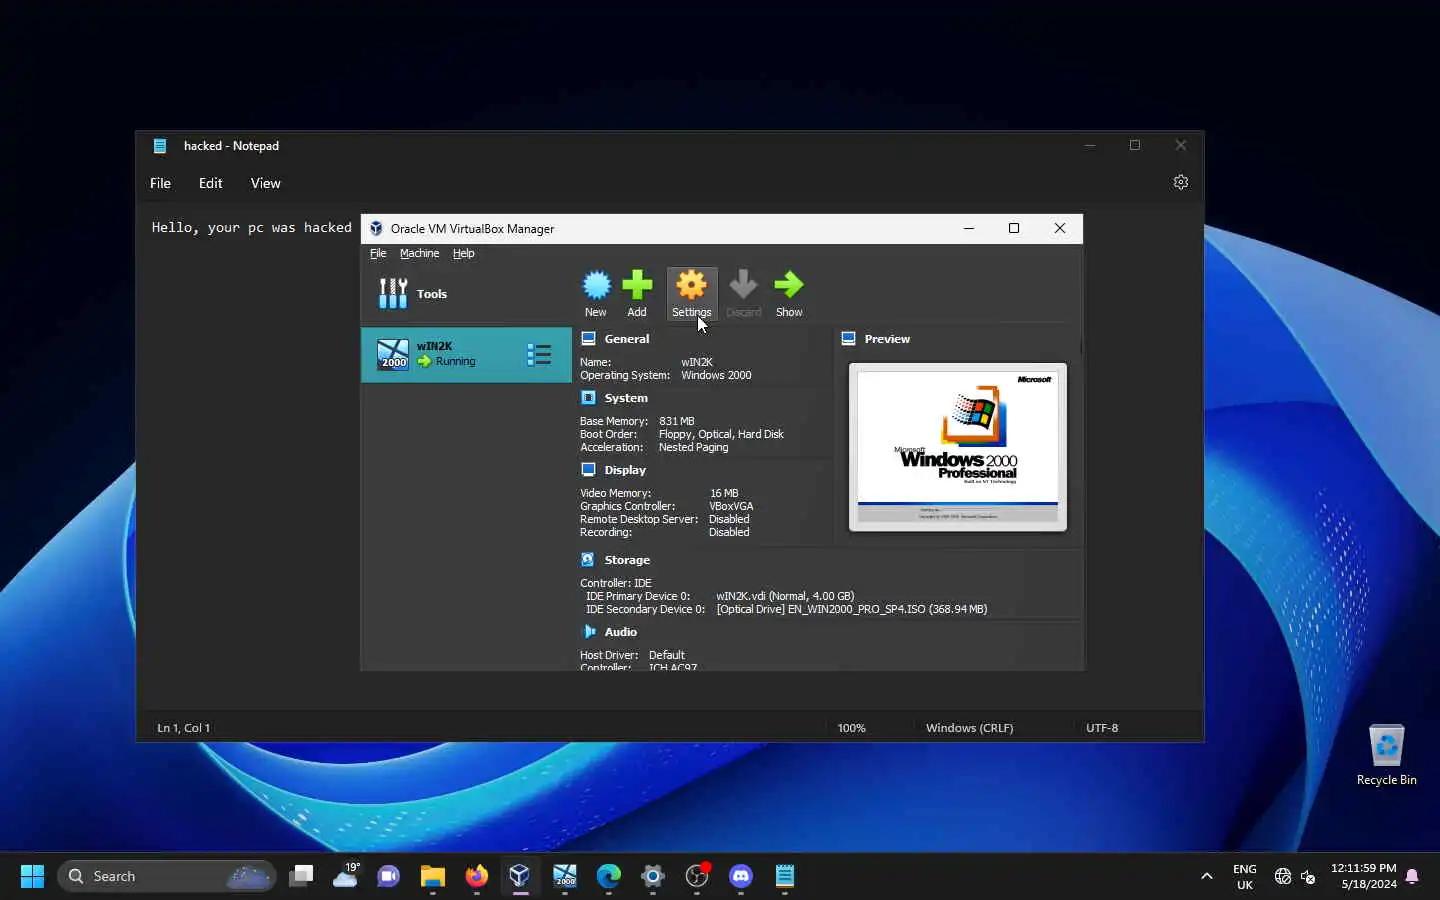This screenshot has width=1440, height=900.
Task: Click the New virtual machine icon
Action: (596, 293)
